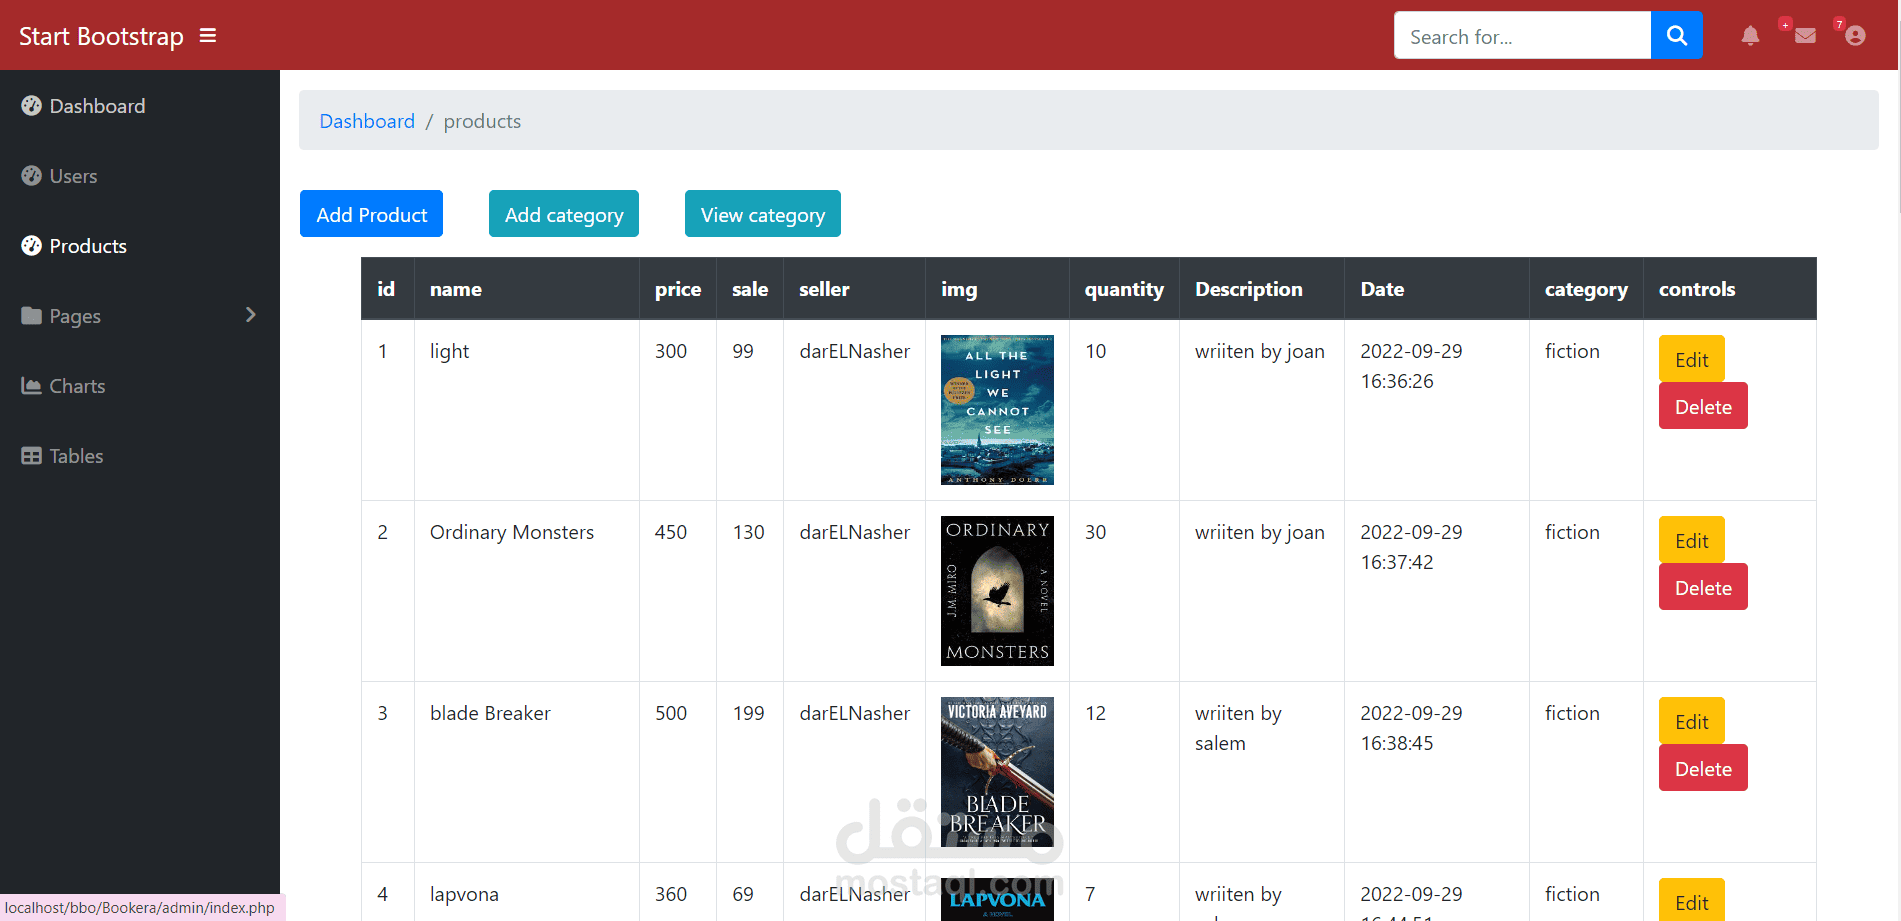Image resolution: width=1901 pixels, height=921 pixels.
Task: Open Charts in the sidebar
Action: click(x=140, y=385)
